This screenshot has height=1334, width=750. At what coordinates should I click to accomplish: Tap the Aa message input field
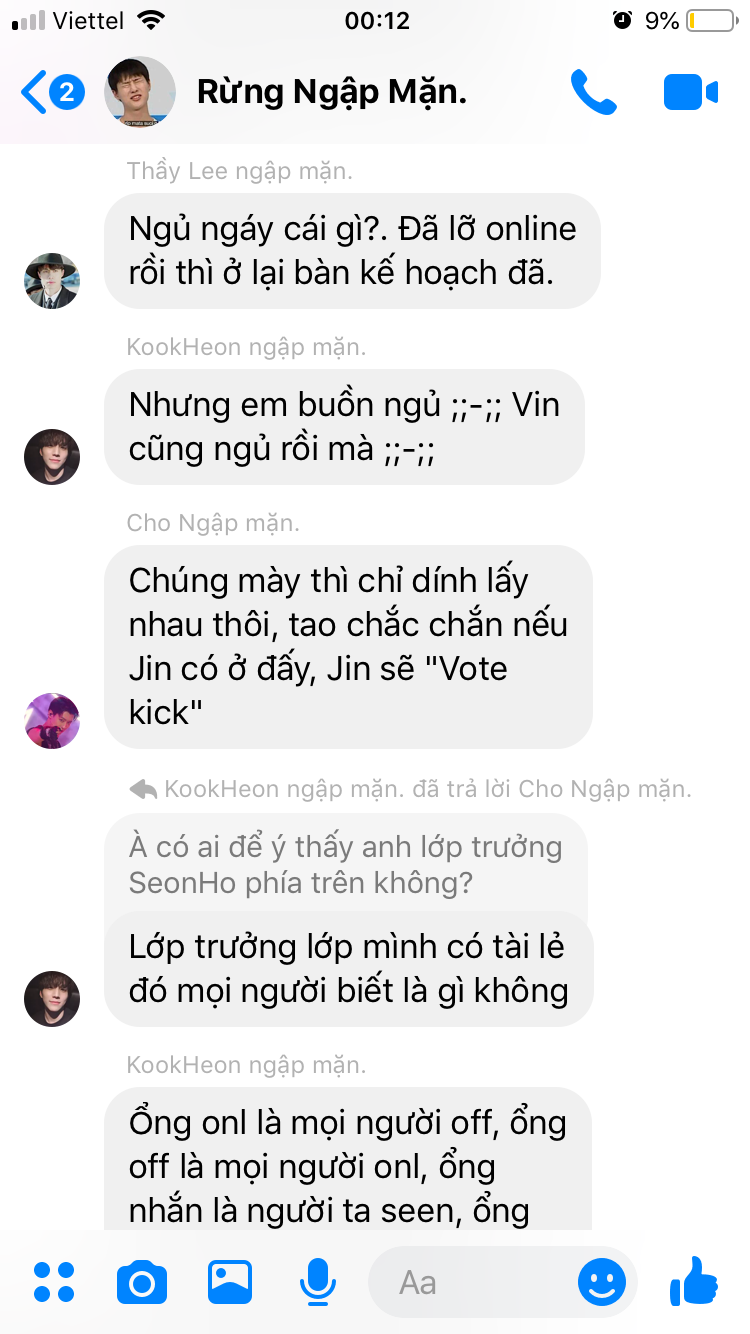tap(470, 1282)
